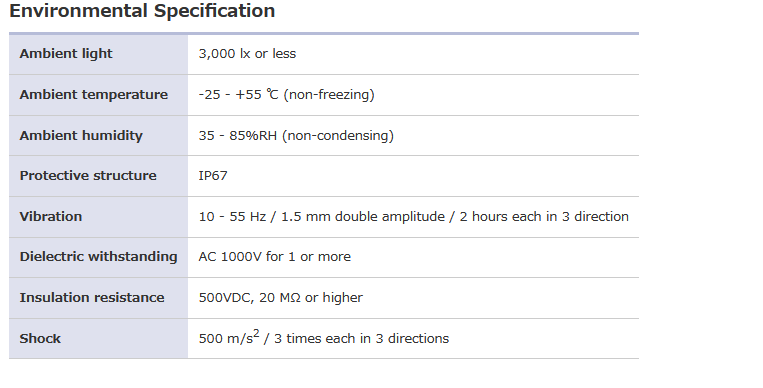This screenshot has width=763, height=388.
Task: Select the Protective structure label
Action: 88,176
